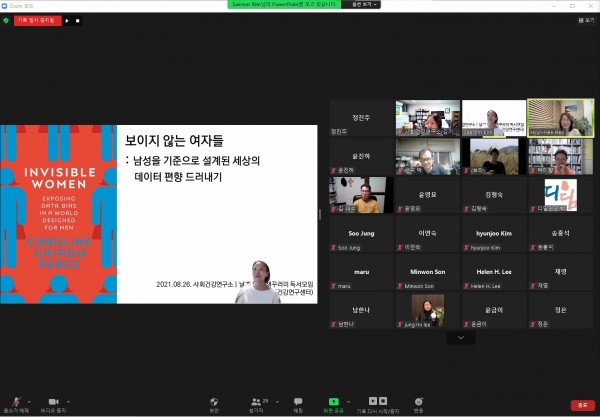
Task: Open the Reactions button
Action: click(x=419, y=405)
